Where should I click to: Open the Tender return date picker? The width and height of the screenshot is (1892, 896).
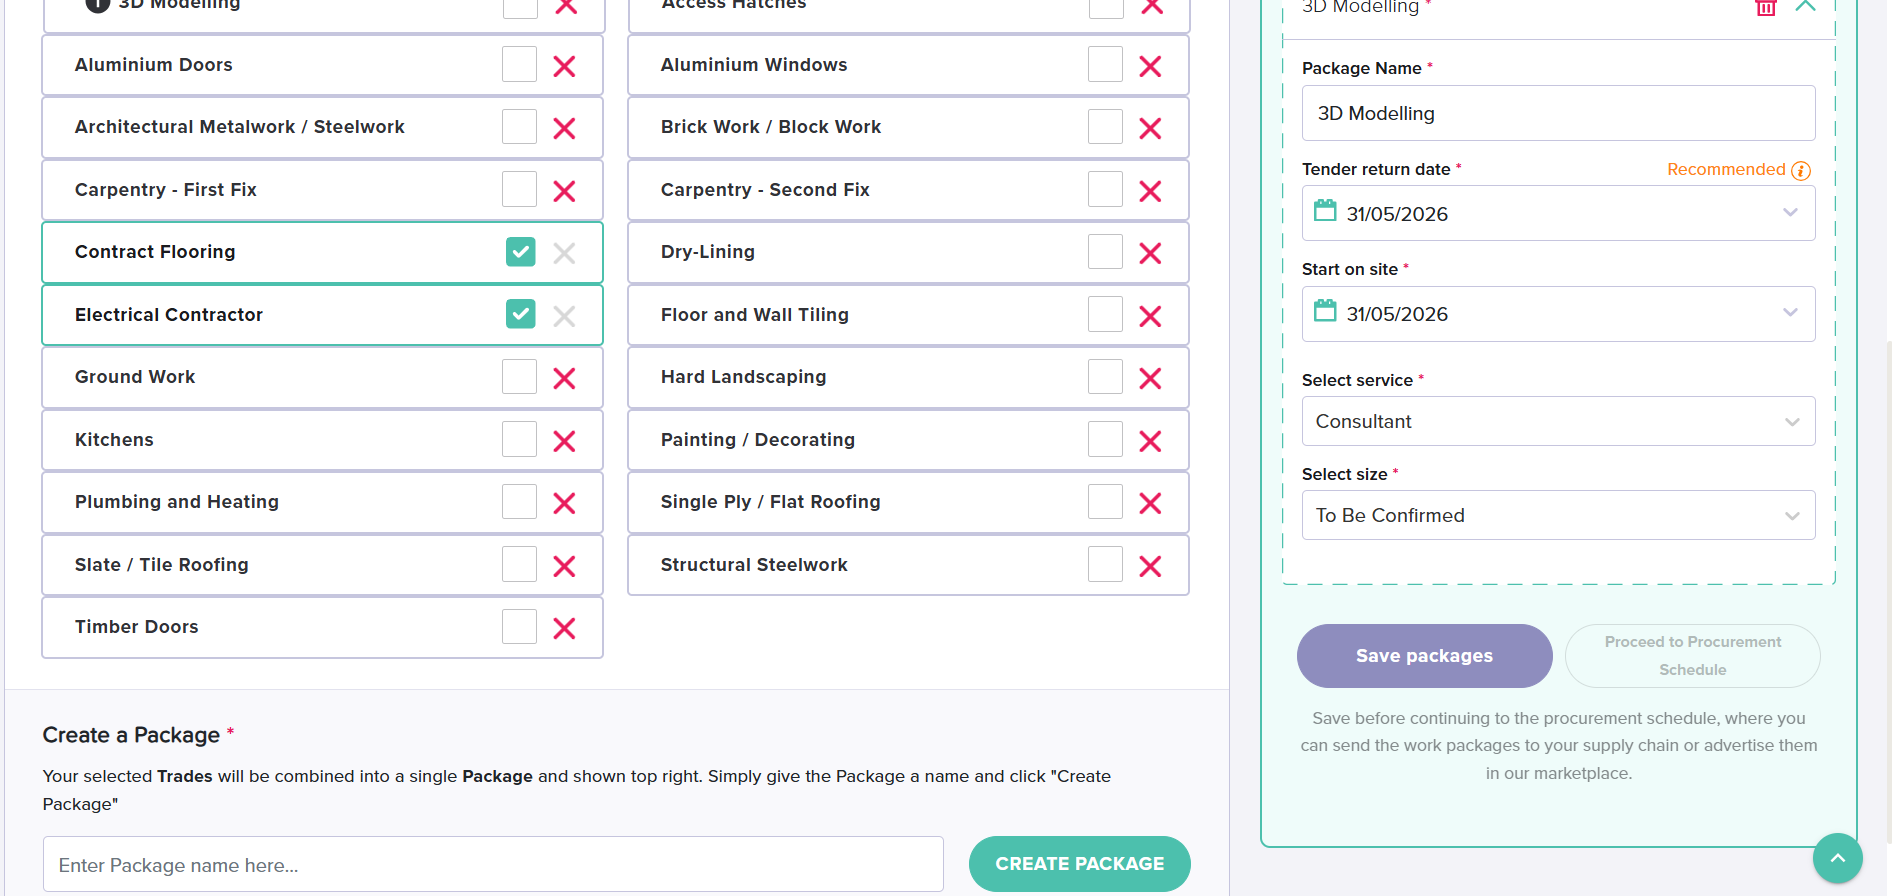coord(1557,213)
